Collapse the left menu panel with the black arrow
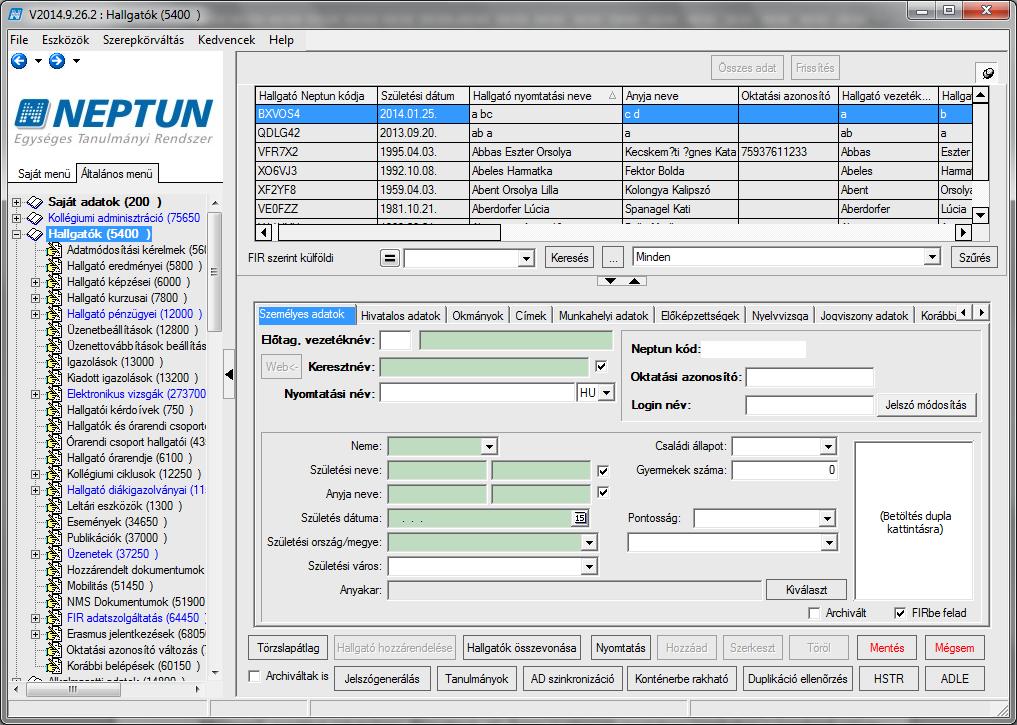This screenshot has width=1017, height=725. 229,374
